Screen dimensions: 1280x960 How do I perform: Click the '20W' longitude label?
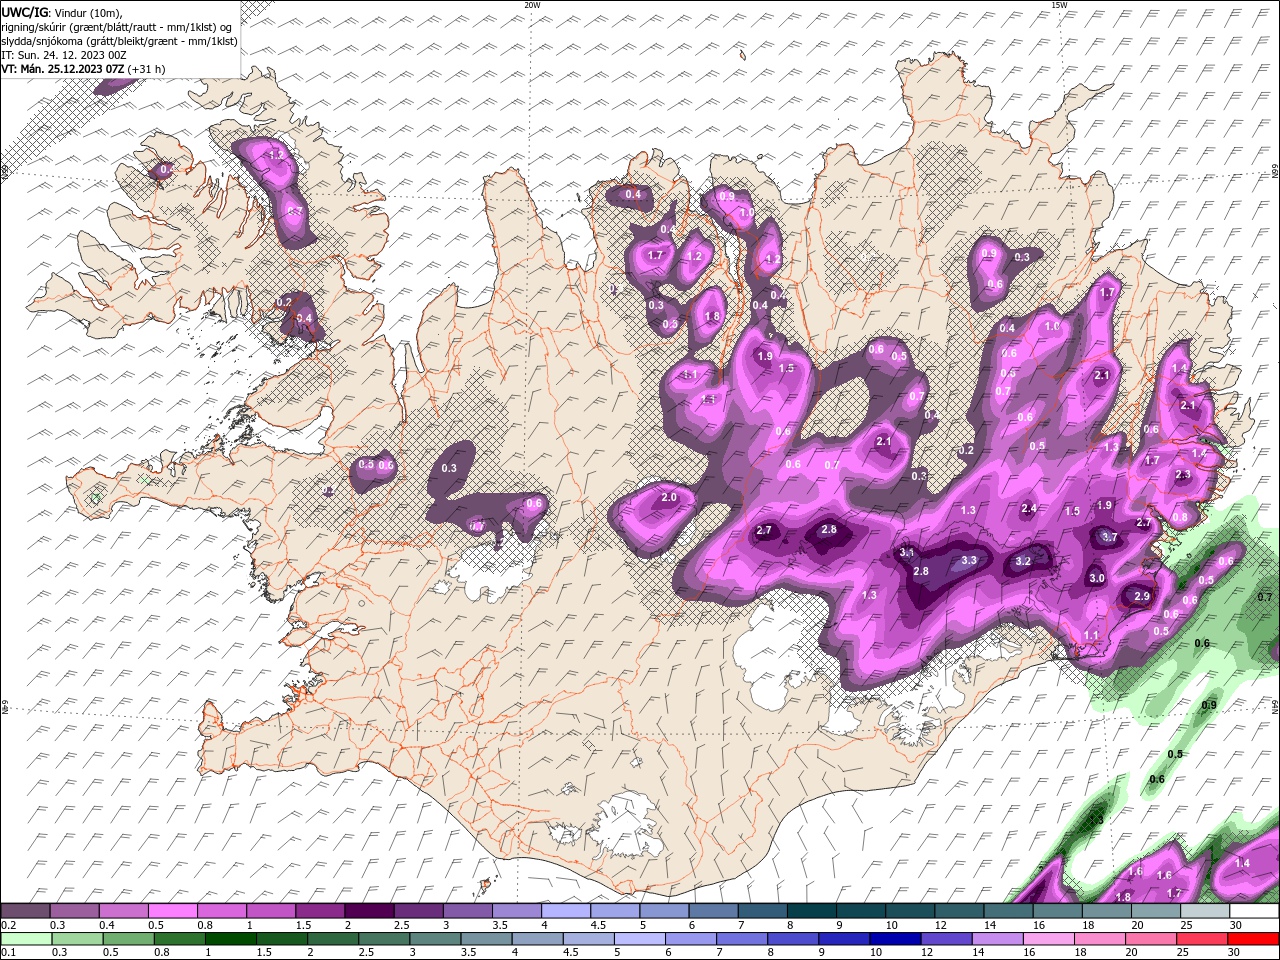pyautogui.click(x=532, y=5)
